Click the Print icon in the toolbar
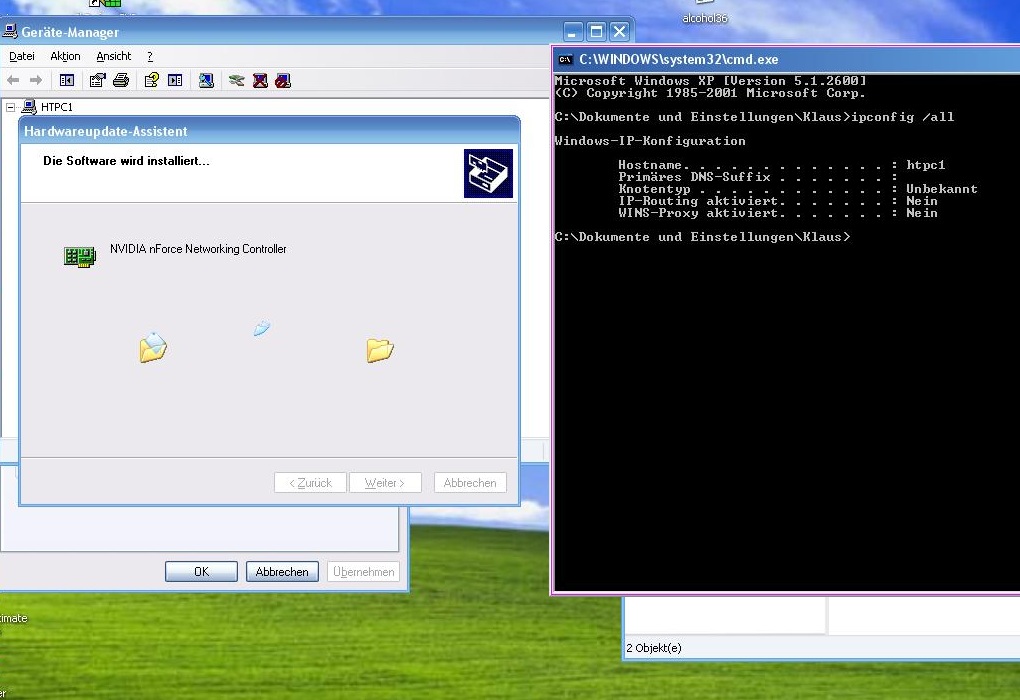Viewport: 1020px width, 700px height. tap(121, 80)
